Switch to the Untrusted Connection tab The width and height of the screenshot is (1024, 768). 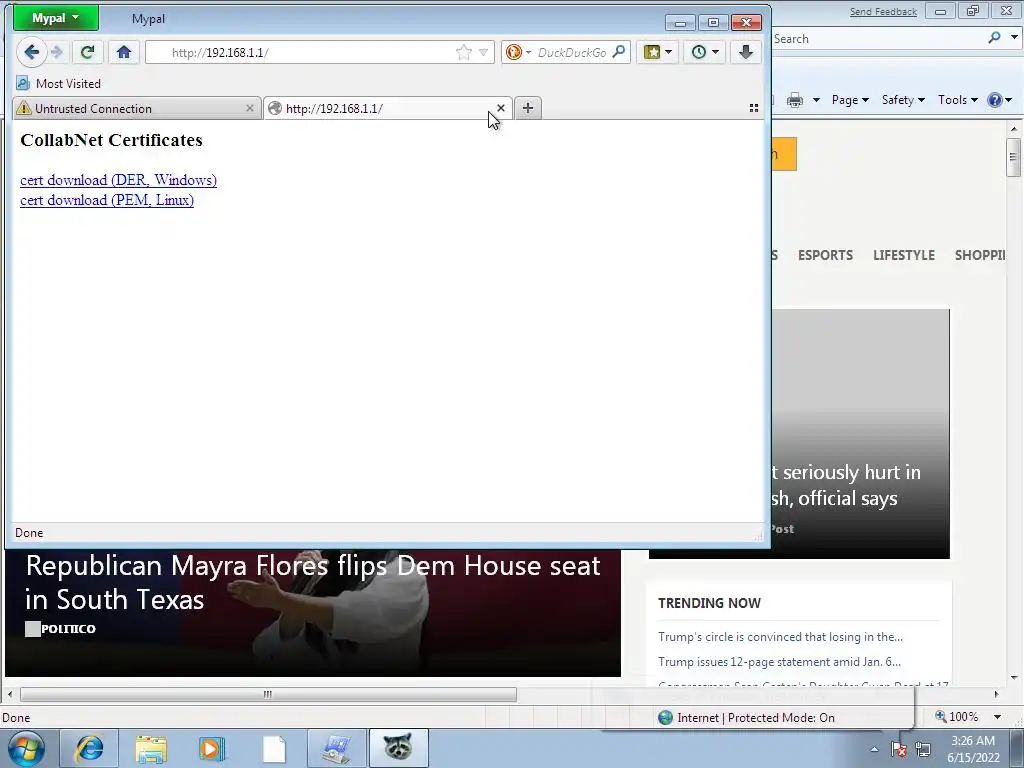pyautogui.click(x=137, y=108)
